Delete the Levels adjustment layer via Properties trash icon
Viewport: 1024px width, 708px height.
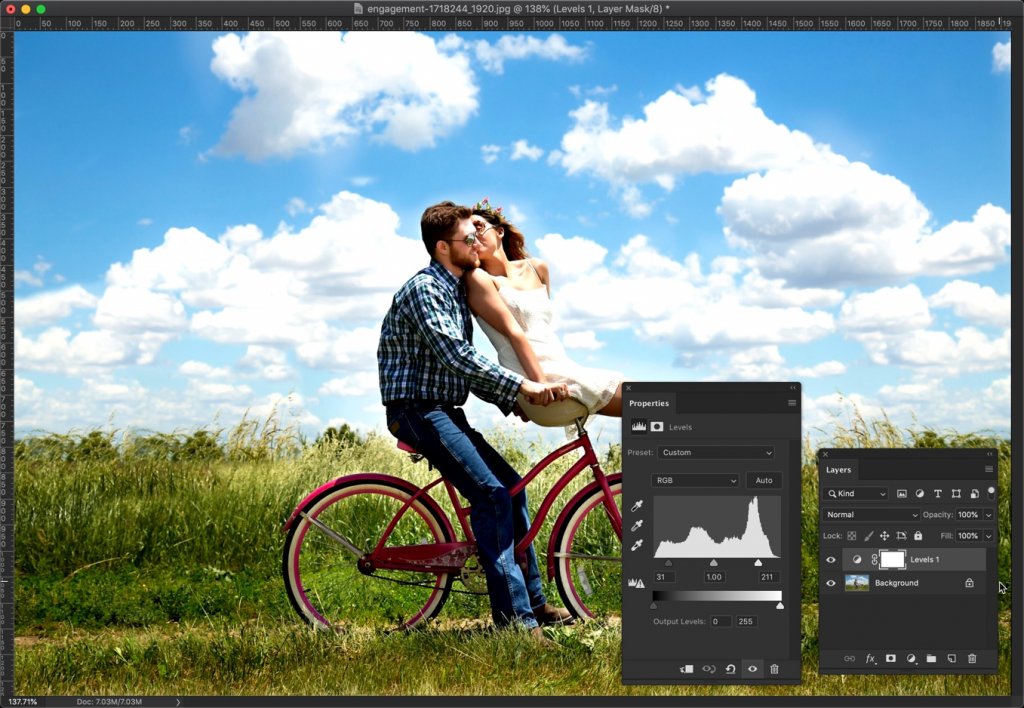[x=775, y=669]
